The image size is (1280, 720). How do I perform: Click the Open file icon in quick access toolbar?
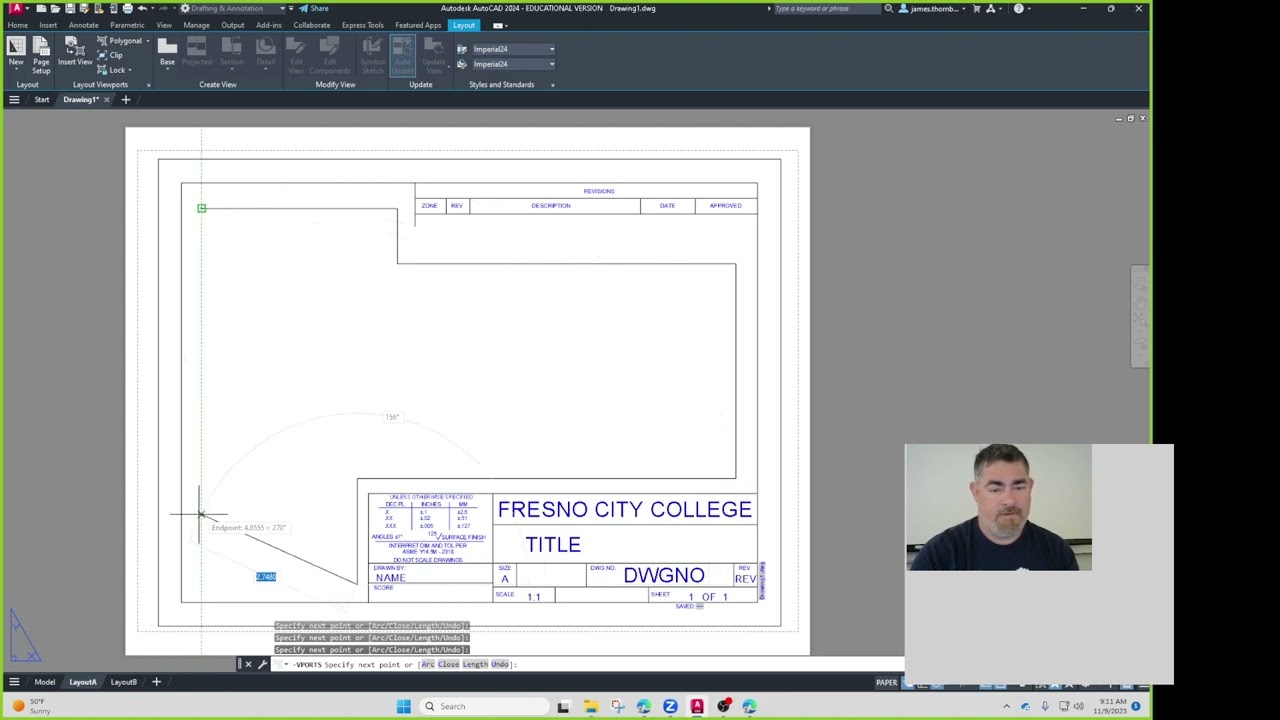tap(55, 8)
